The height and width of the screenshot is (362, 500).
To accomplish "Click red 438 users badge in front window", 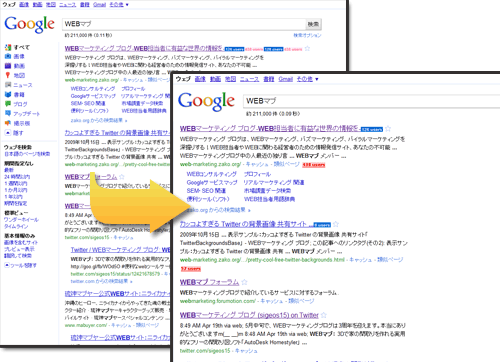I will coord(314,165).
